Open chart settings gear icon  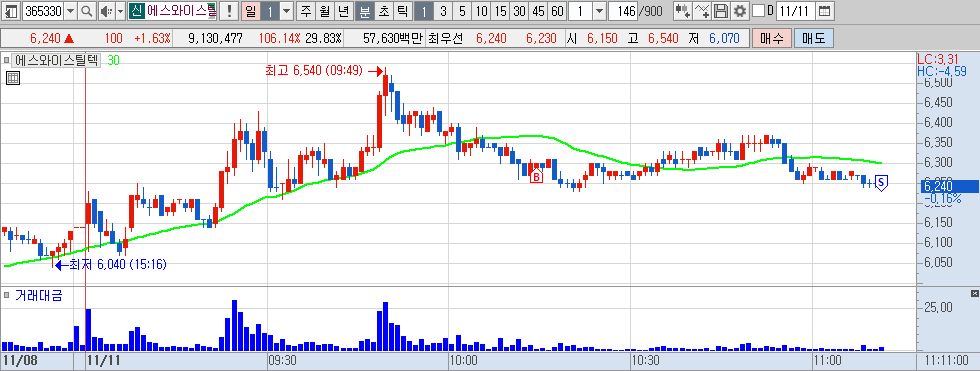(740, 11)
